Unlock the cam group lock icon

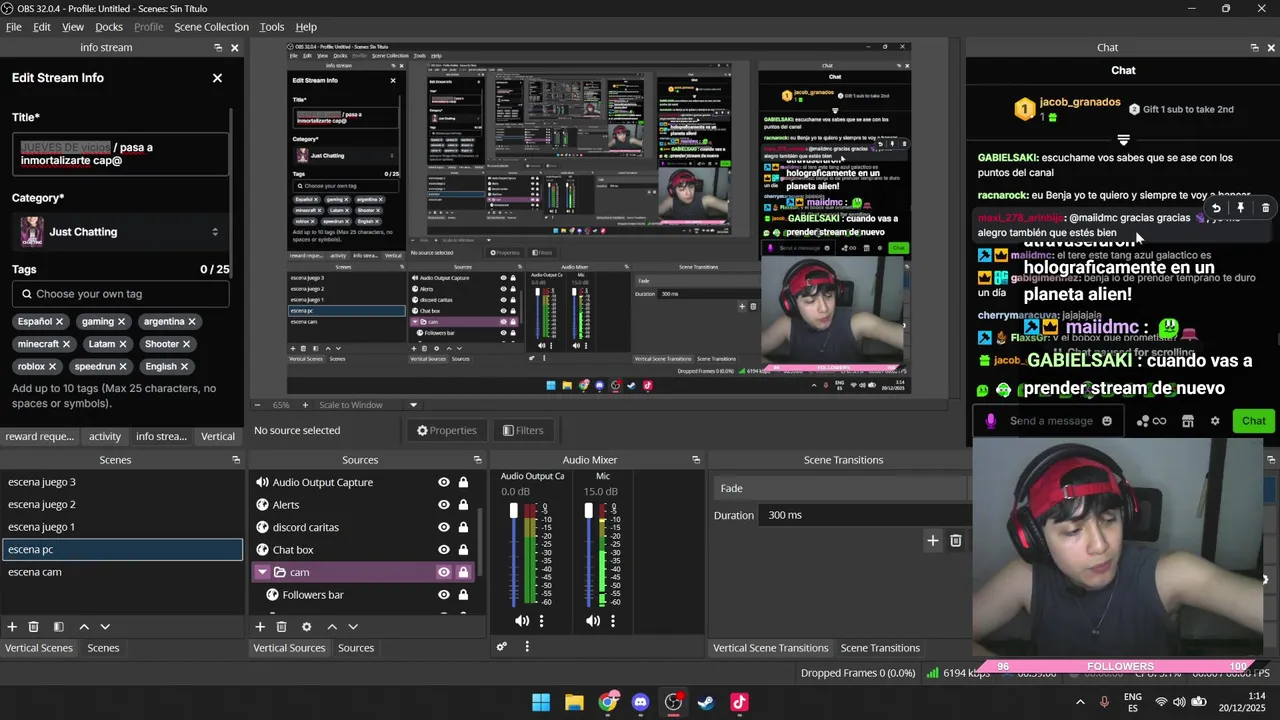(463, 572)
